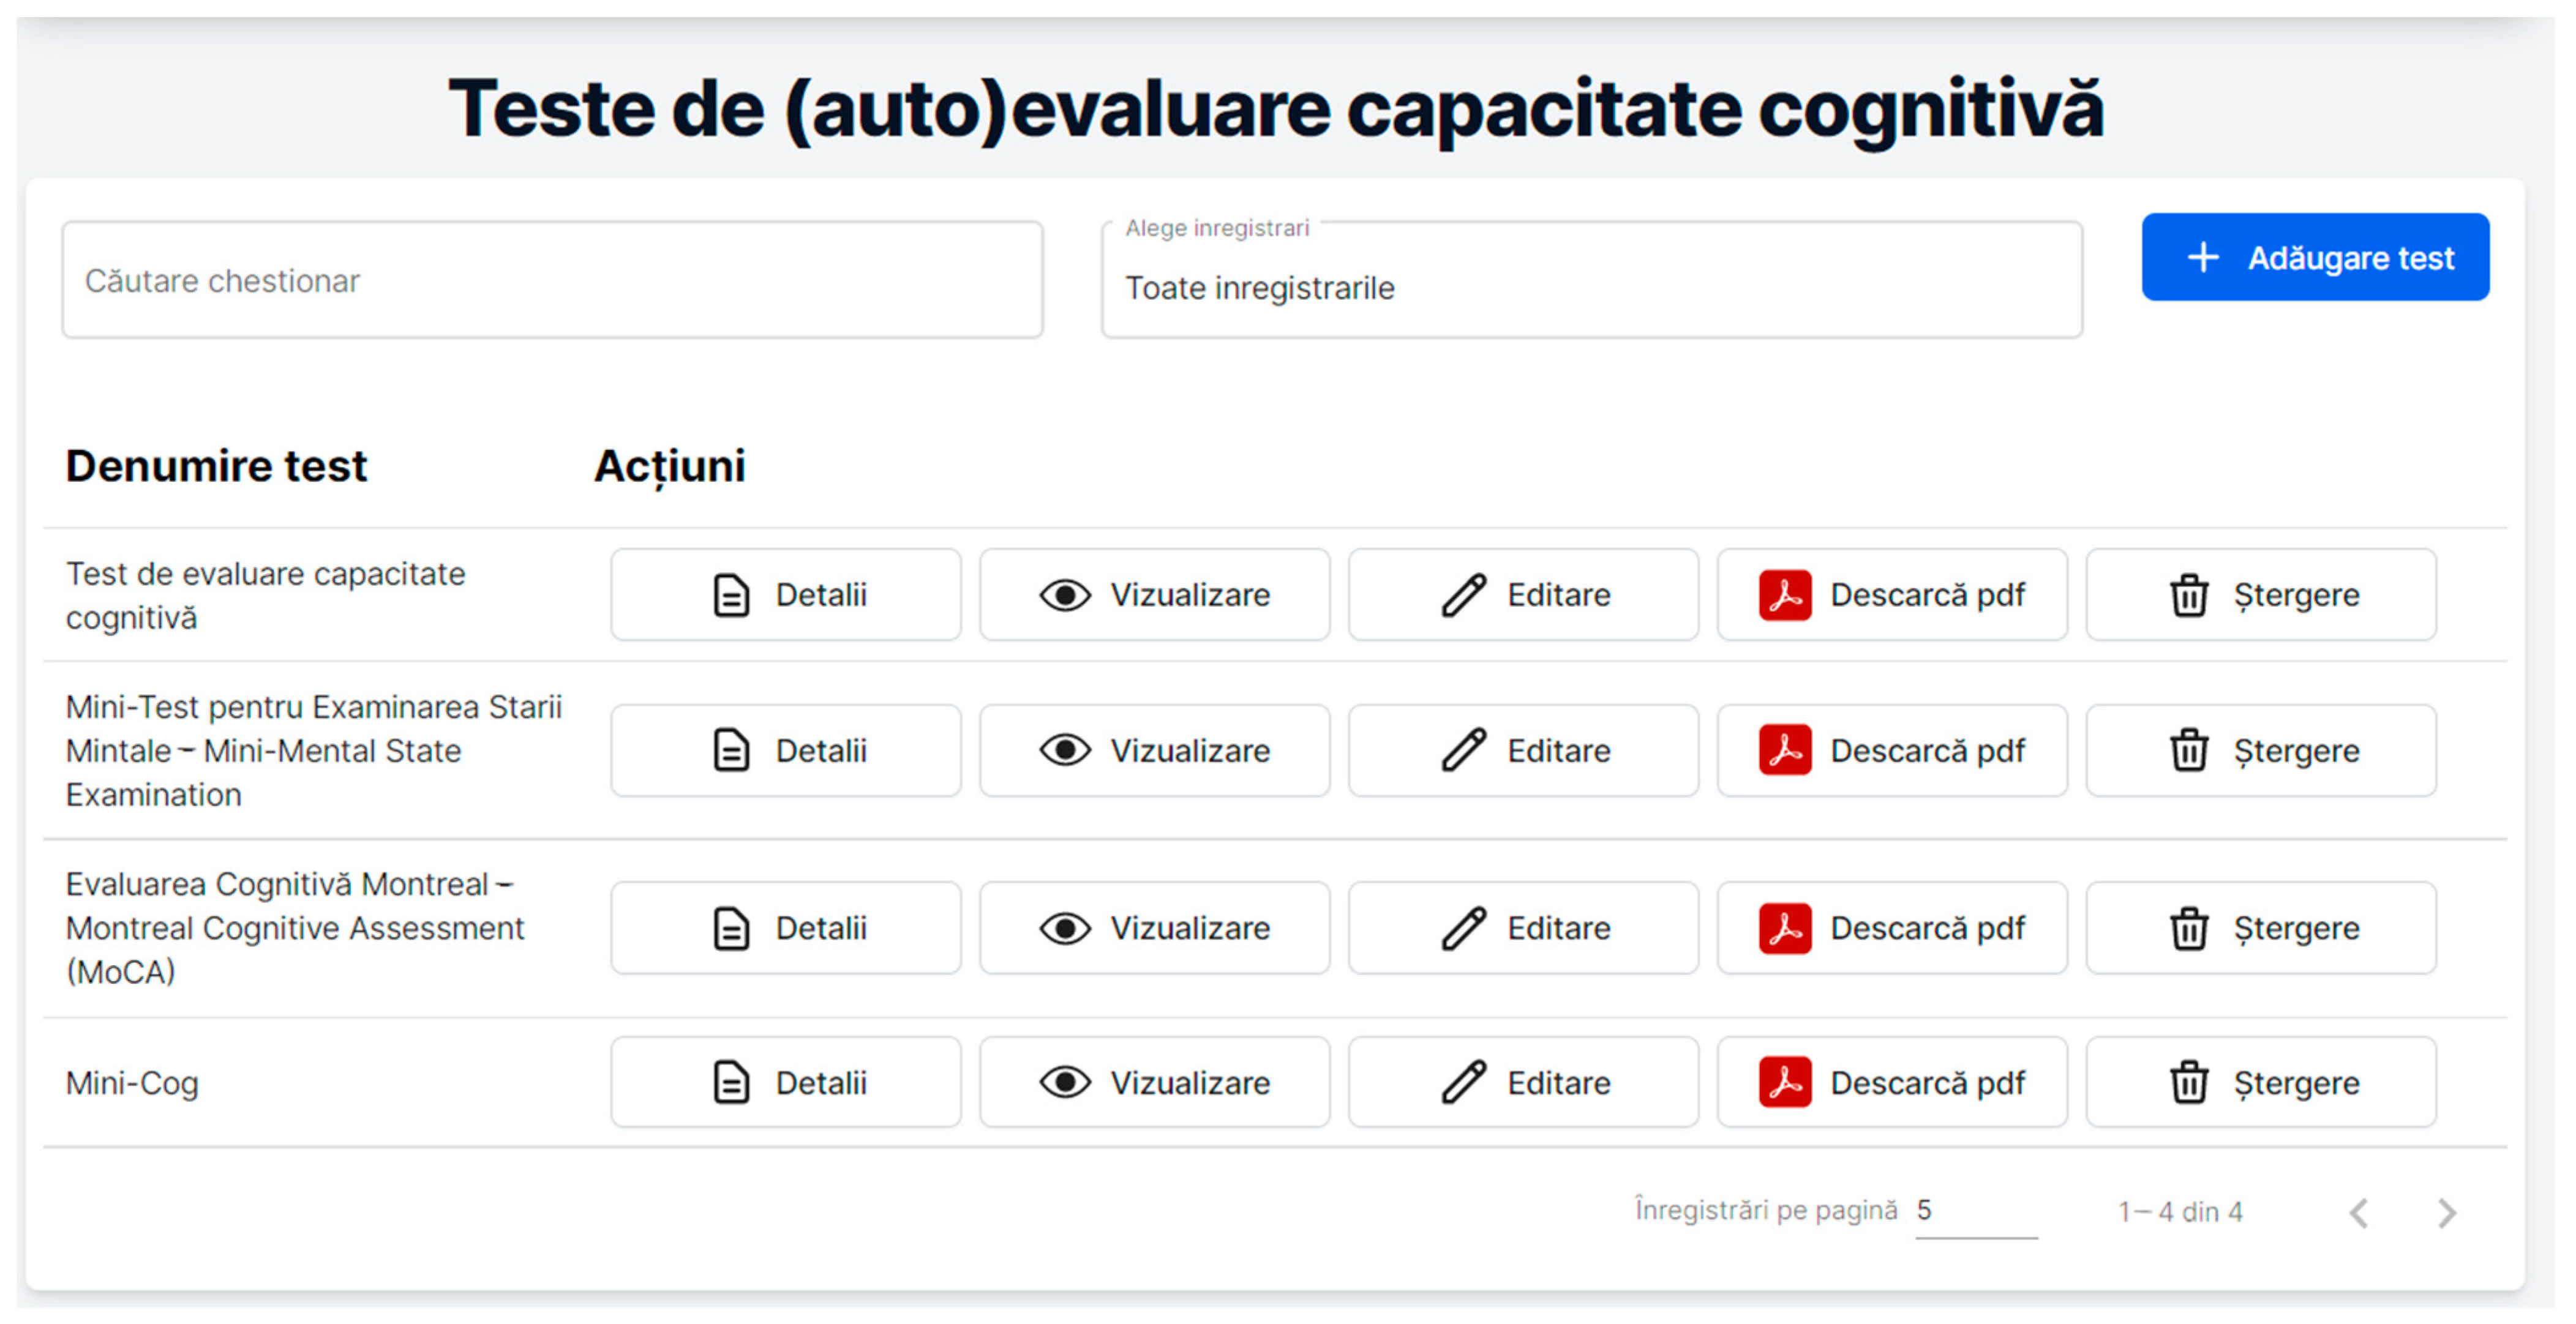Click eye icon for Montreal Cognitive Assessment

[x=1065, y=928]
